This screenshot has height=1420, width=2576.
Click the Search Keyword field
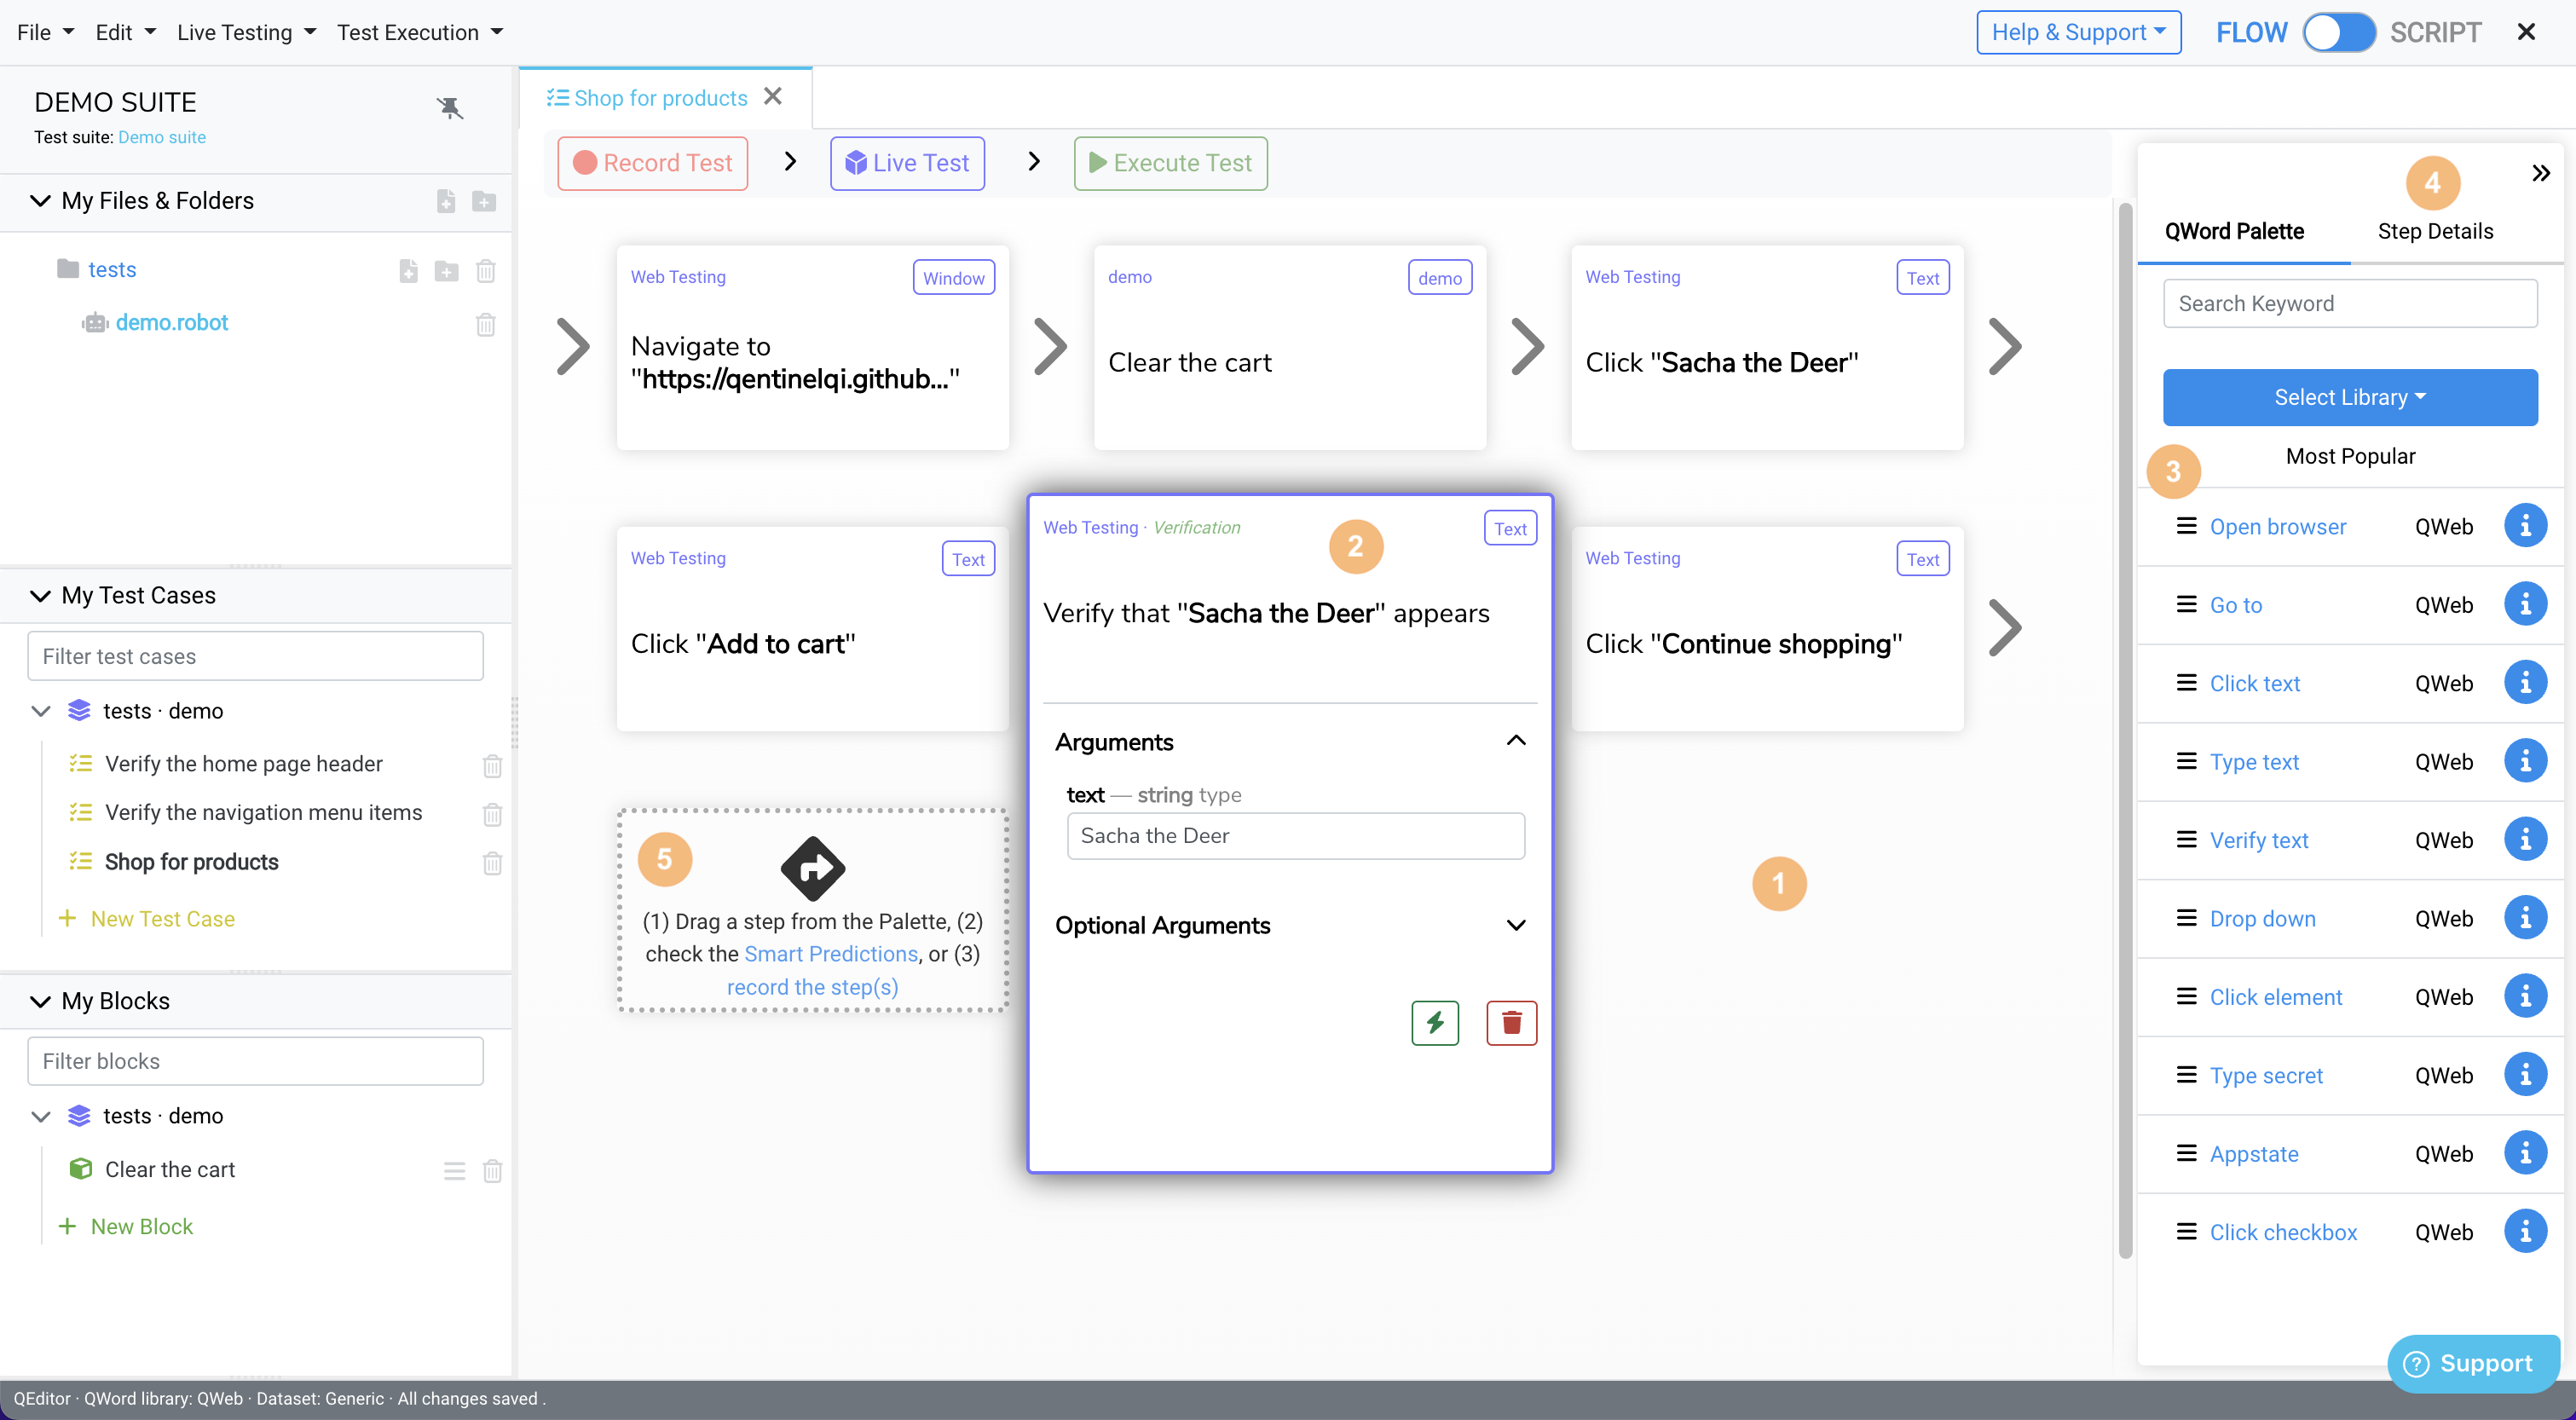point(2350,303)
